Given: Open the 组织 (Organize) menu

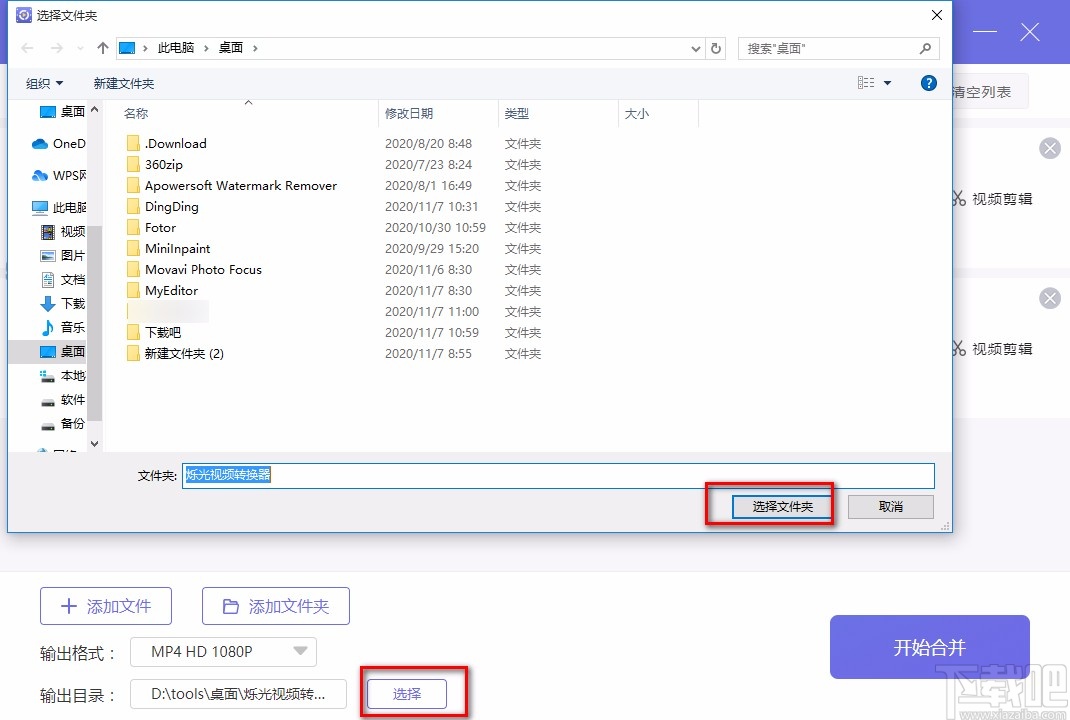Looking at the screenshot, I should [x=42, y=83].
